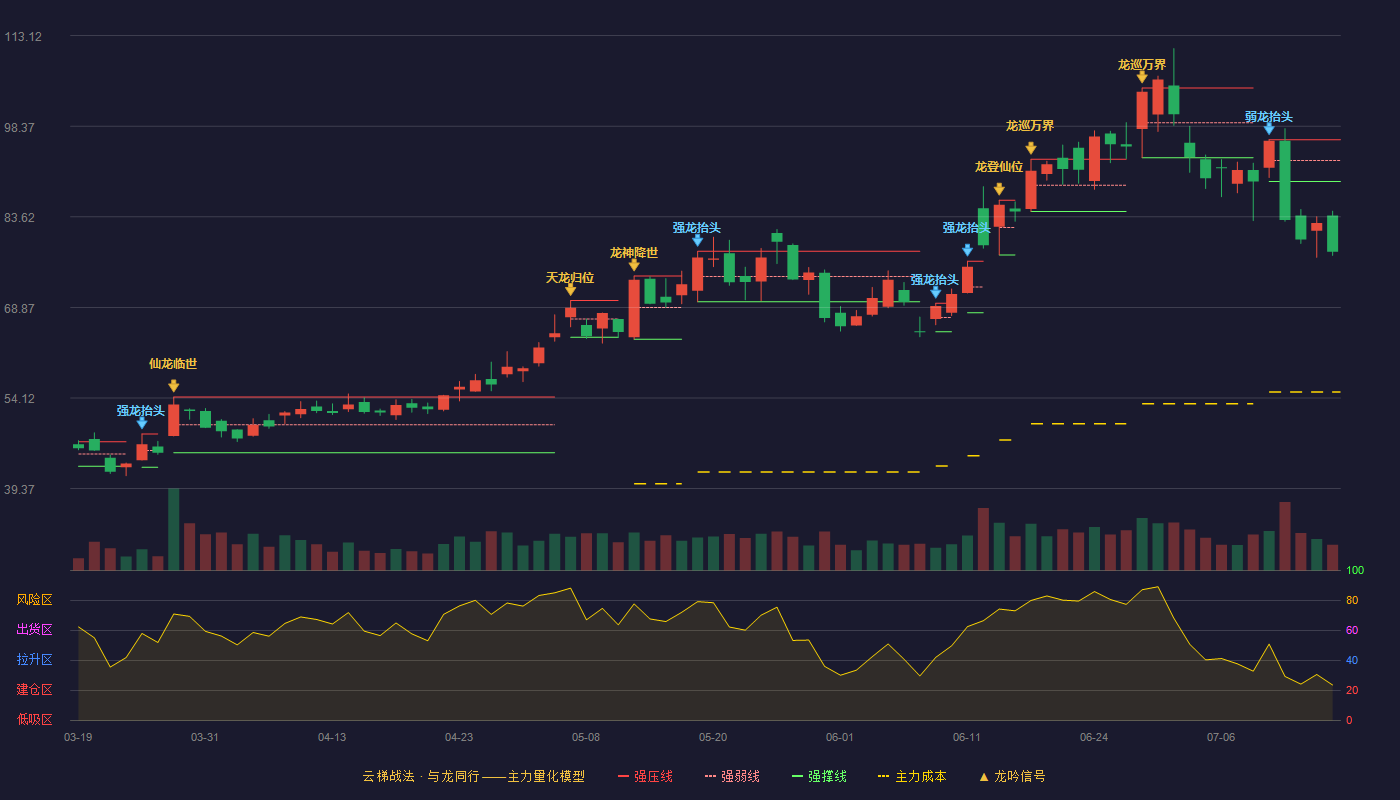Click the green 100 indicator scale value
Viewport: 1400px width, 800px height.
[x=1354, y=571]
